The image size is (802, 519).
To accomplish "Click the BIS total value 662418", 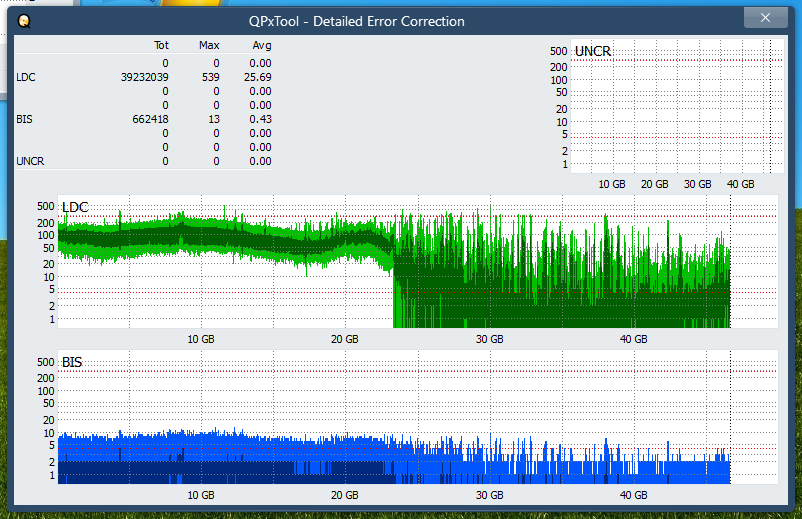I will pos(148,119).
